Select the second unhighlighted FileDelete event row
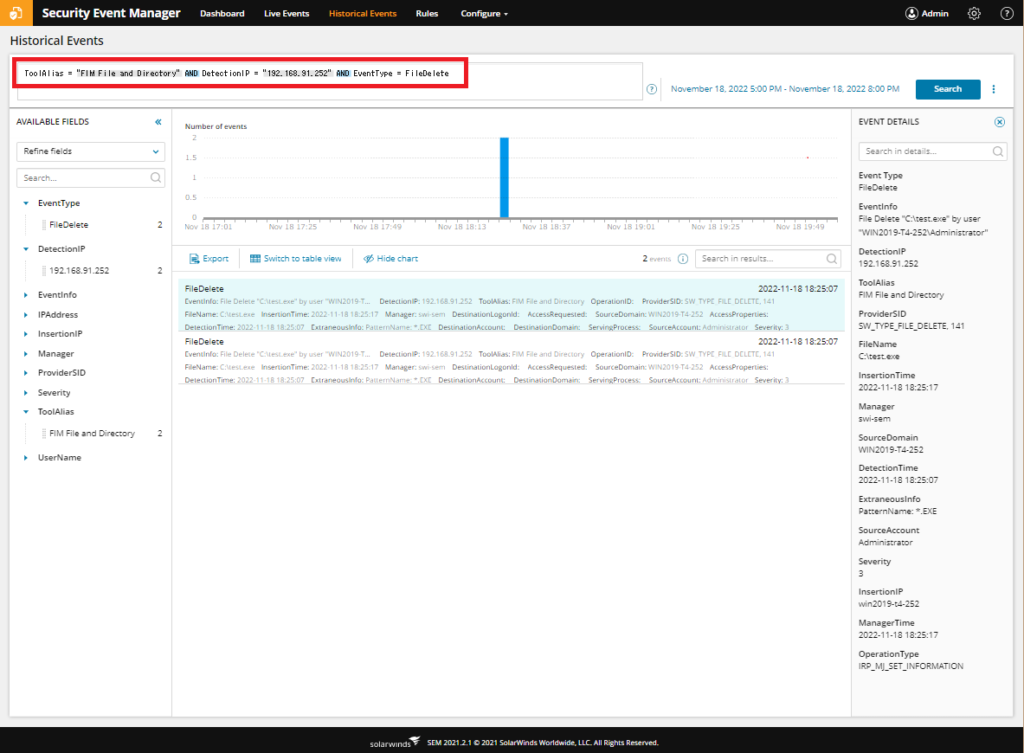 click(511, 360)
